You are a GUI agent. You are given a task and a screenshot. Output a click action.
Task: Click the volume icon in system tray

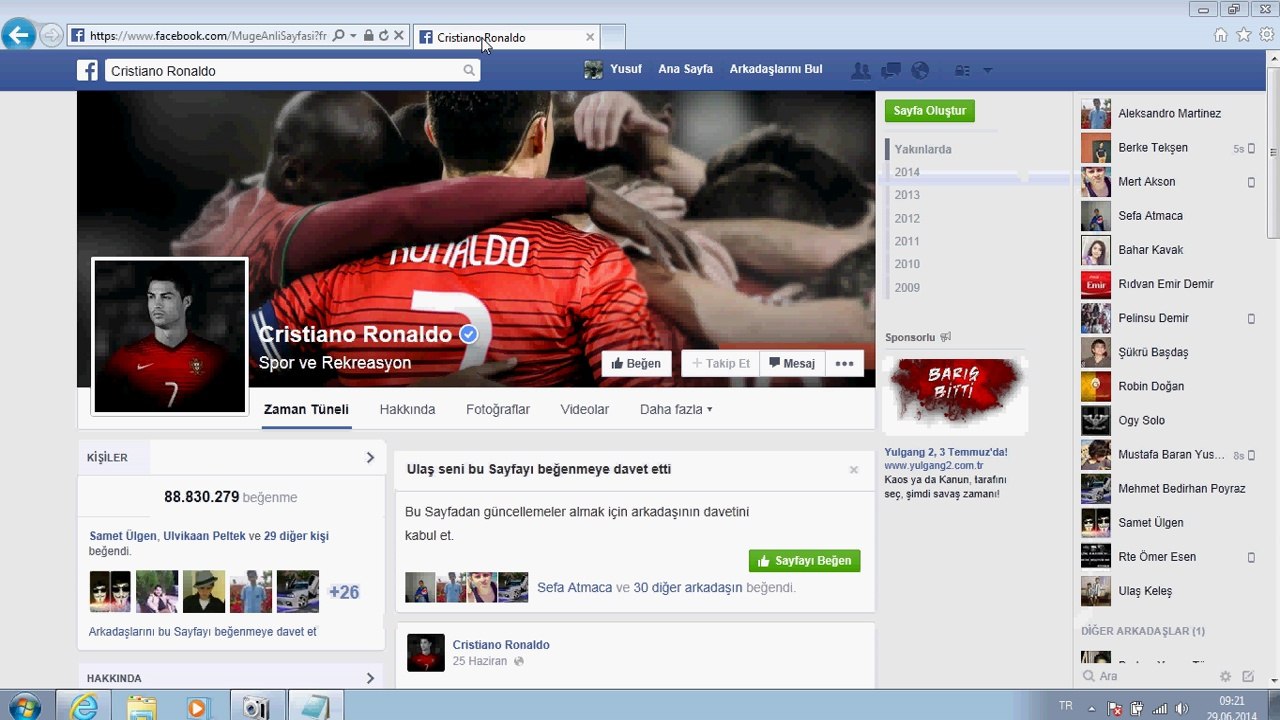(x=1182, y=708)
